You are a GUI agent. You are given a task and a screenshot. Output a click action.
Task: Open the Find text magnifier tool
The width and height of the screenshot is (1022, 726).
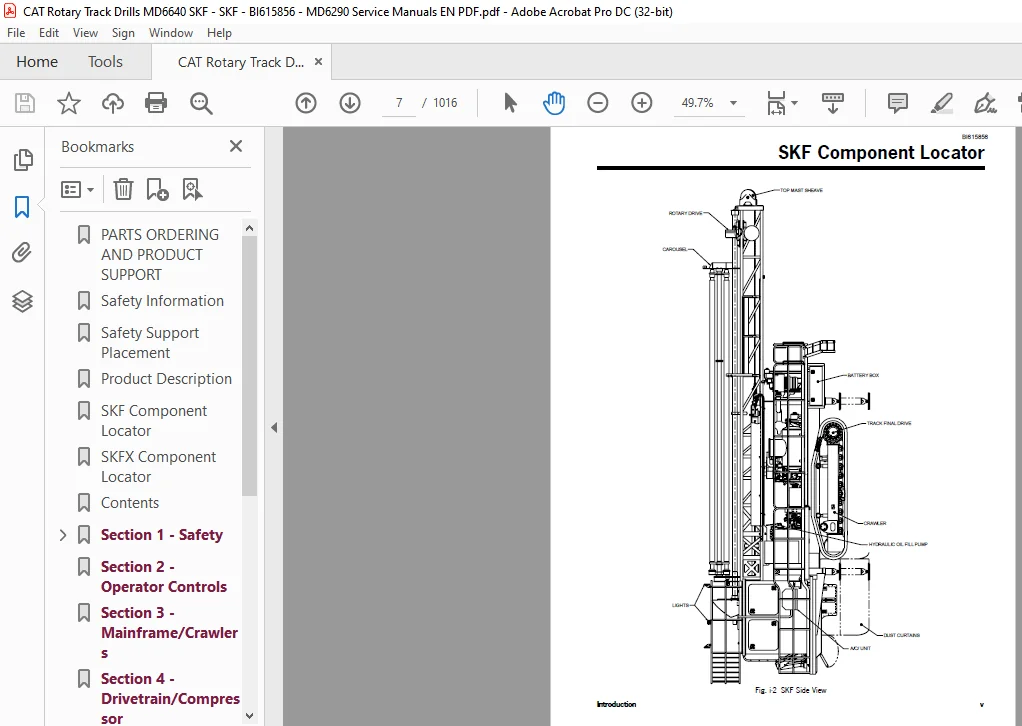(x=201, y=103)
